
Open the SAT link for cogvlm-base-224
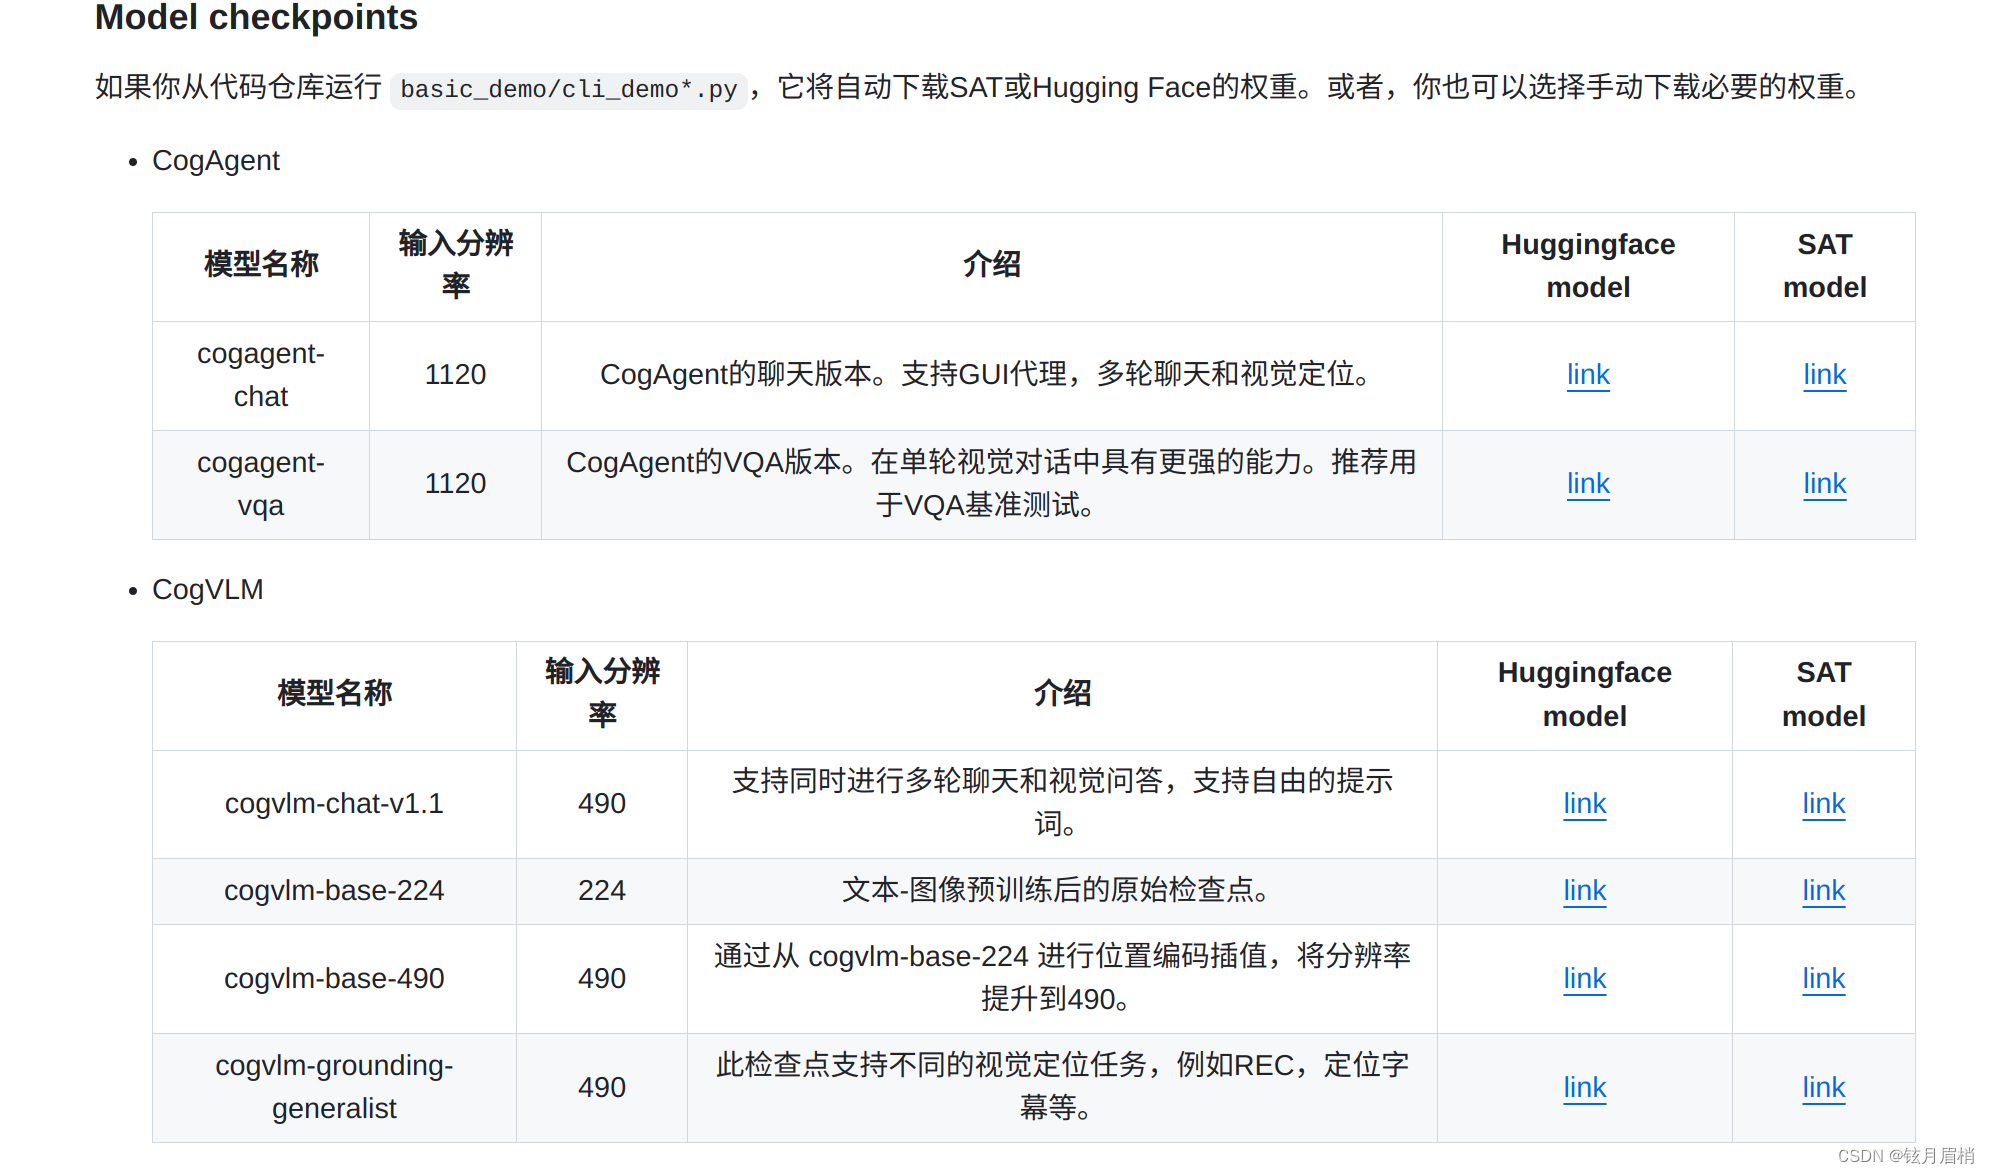pos(1823,890)
